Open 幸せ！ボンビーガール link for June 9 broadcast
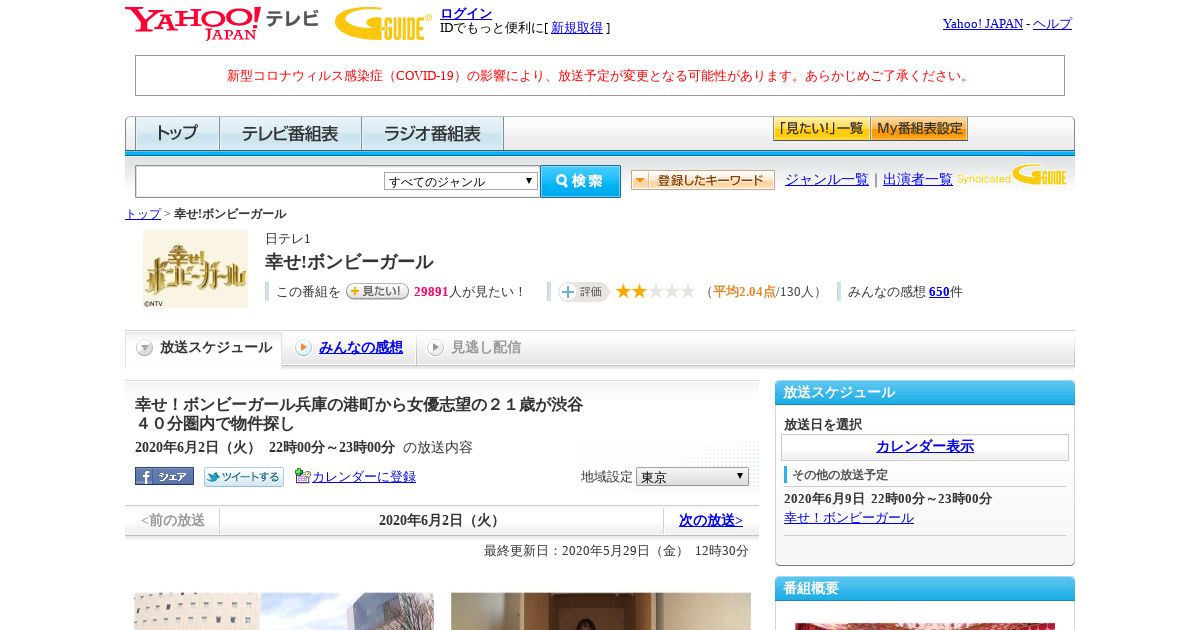Screen dimensions: 1200x630 point(849,518)
